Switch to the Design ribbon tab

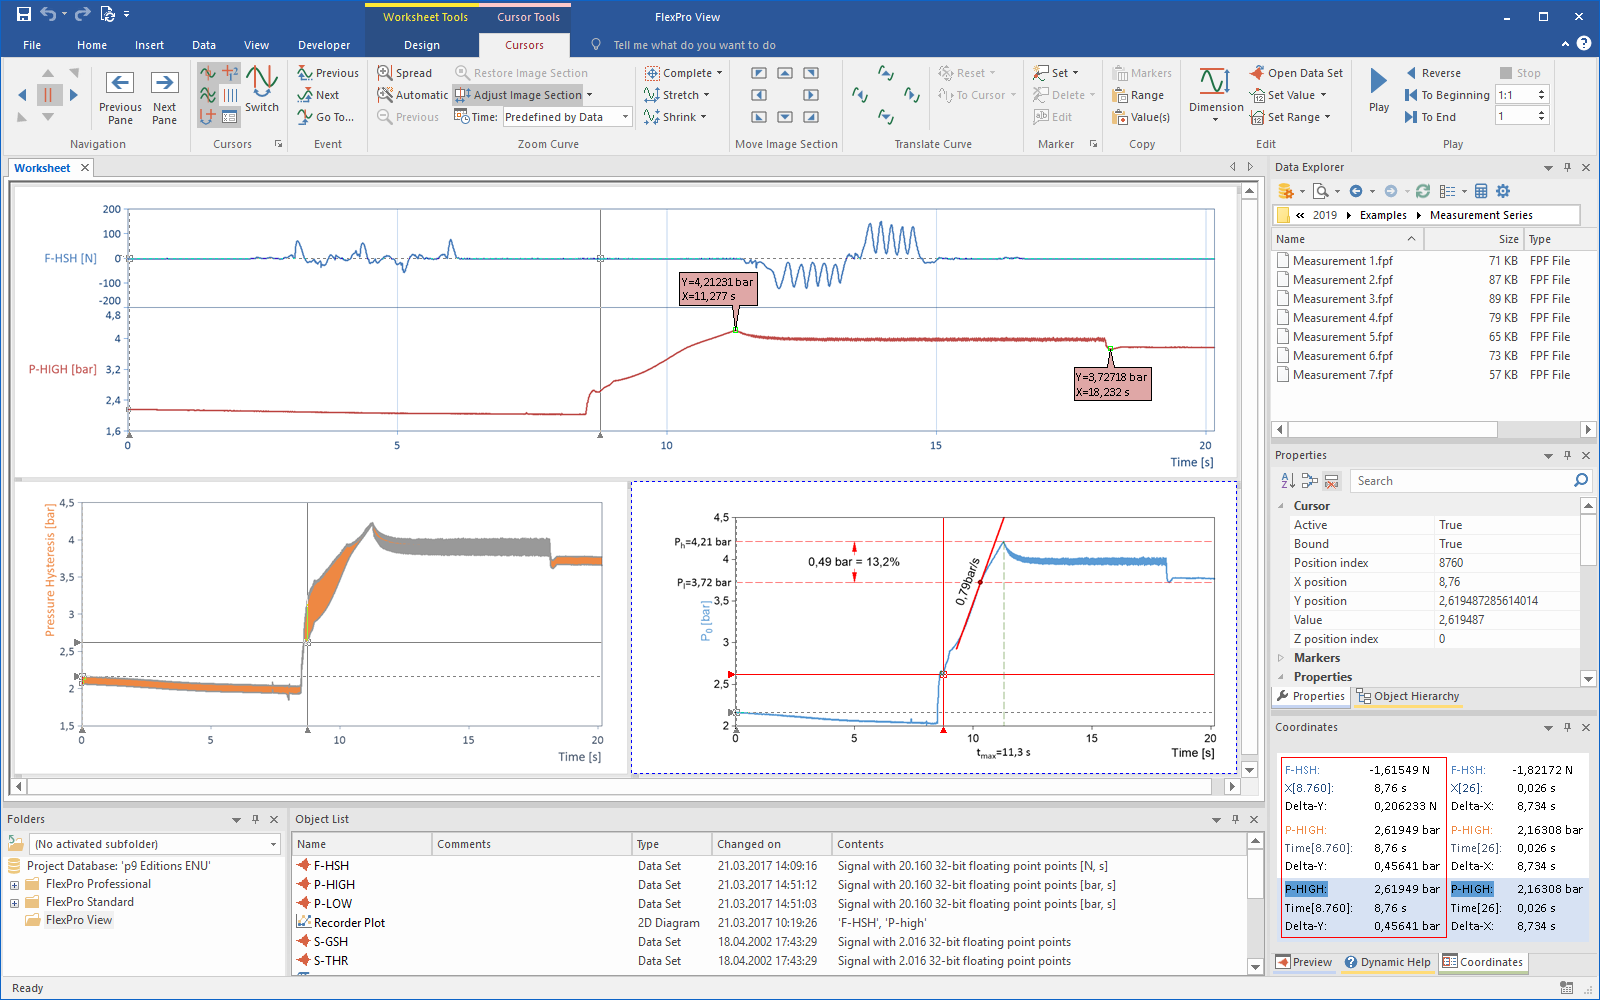422,44
